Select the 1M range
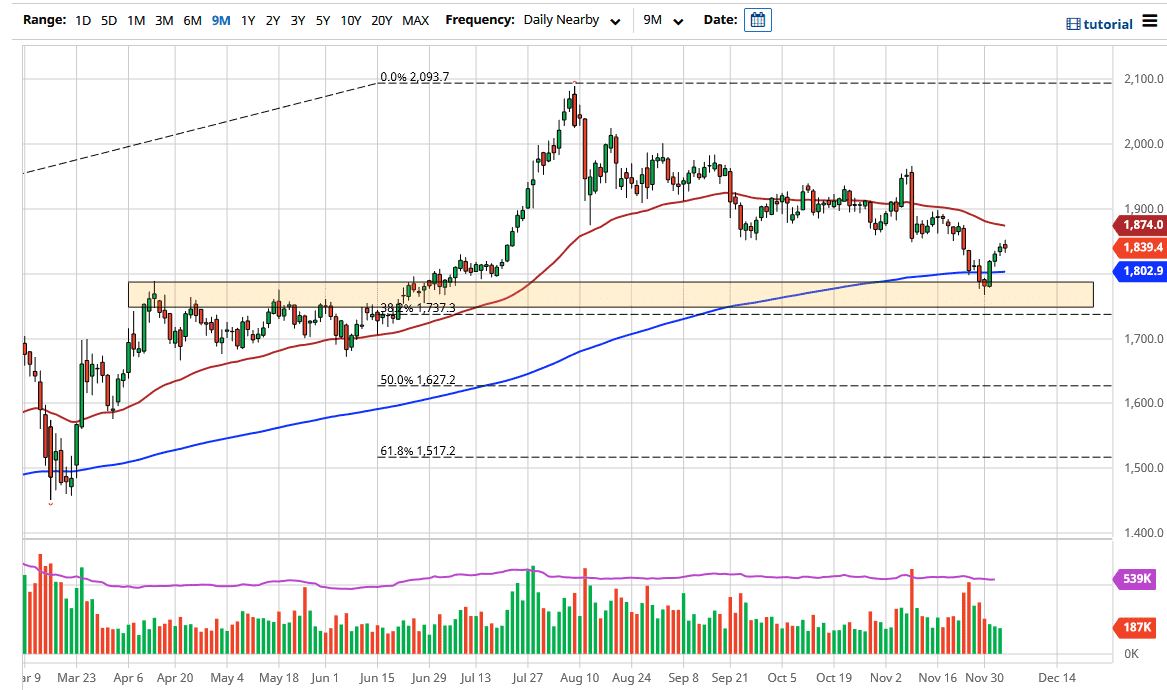 click(136, 20)
